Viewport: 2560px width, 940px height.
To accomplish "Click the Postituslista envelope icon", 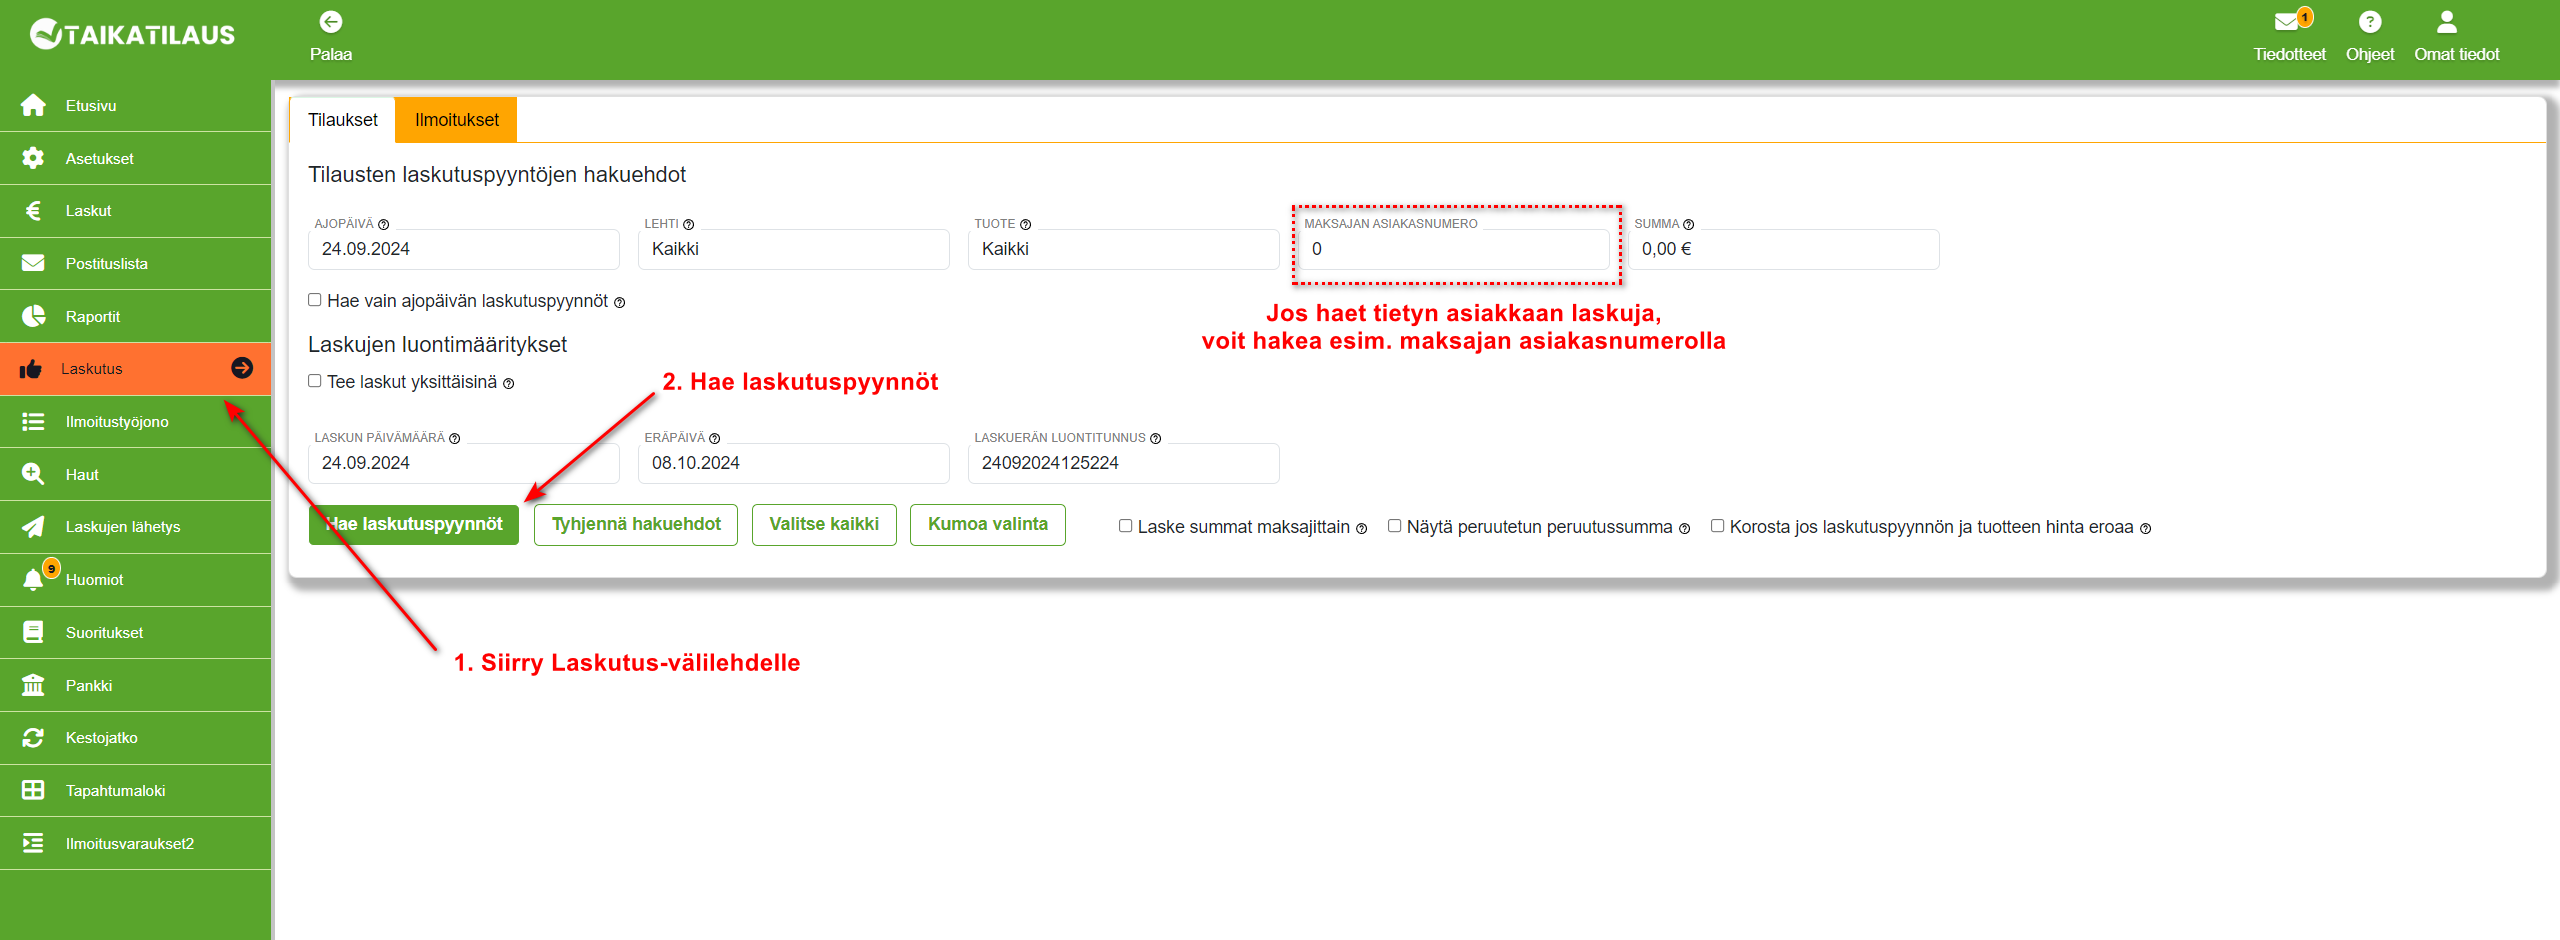I will point(33,263).
